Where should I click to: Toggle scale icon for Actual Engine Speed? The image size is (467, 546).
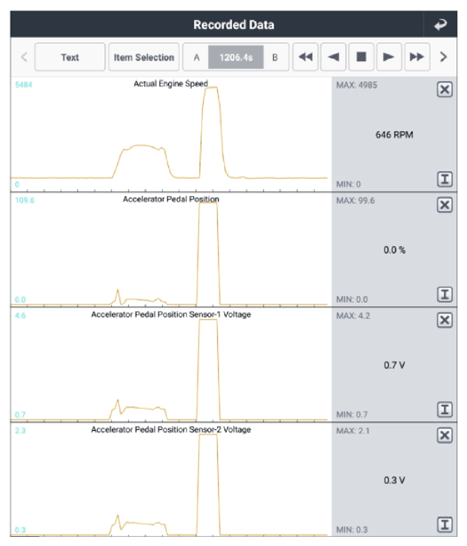pos(445,179)
